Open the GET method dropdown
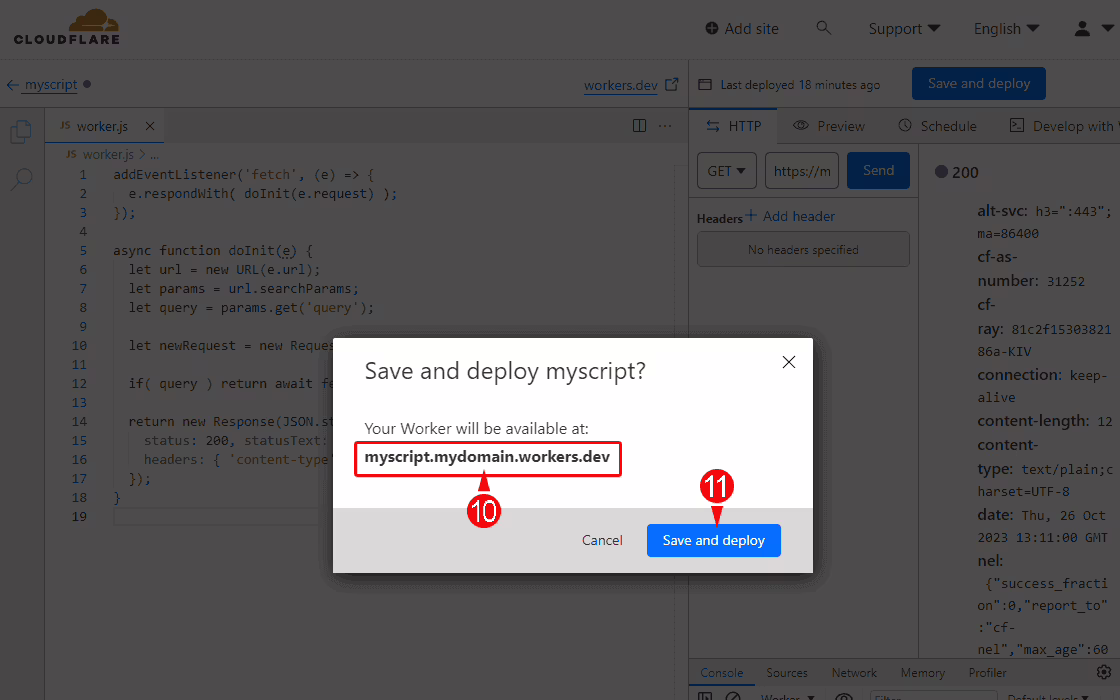The width and height of the screenshot is (1120, 700). [x=726, y=171]
